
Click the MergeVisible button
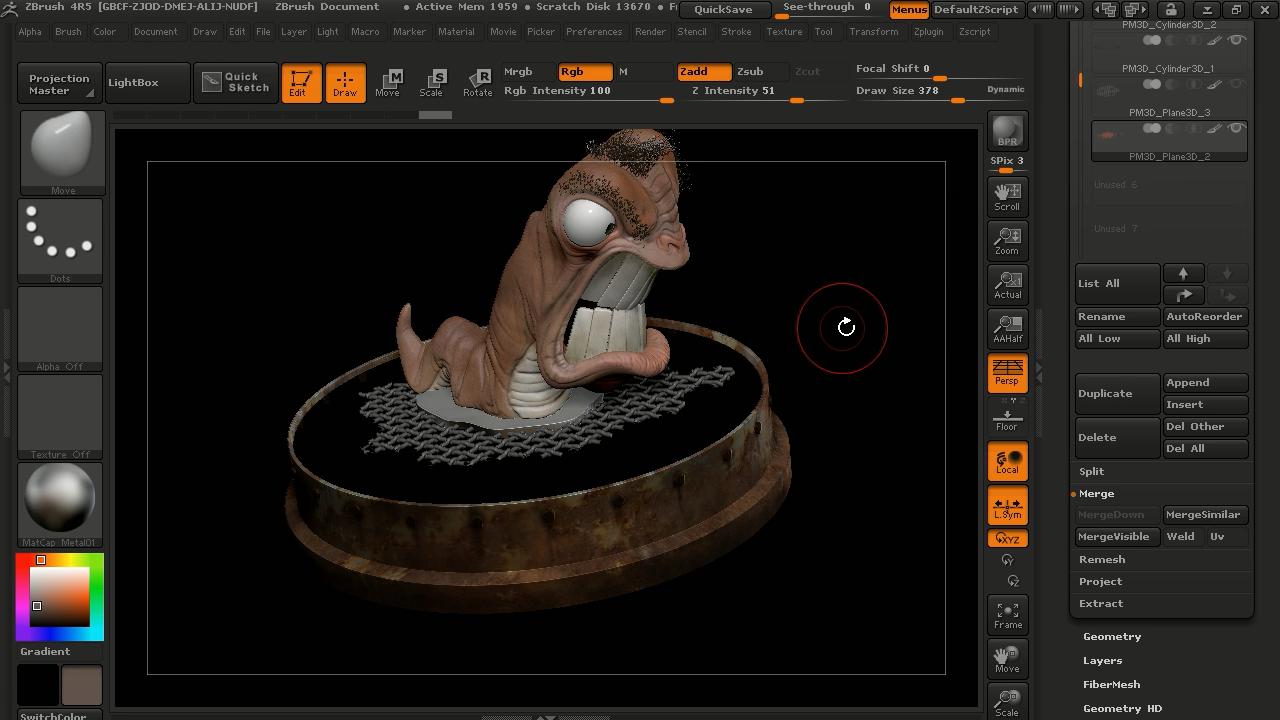click(x=1113, y=537)
